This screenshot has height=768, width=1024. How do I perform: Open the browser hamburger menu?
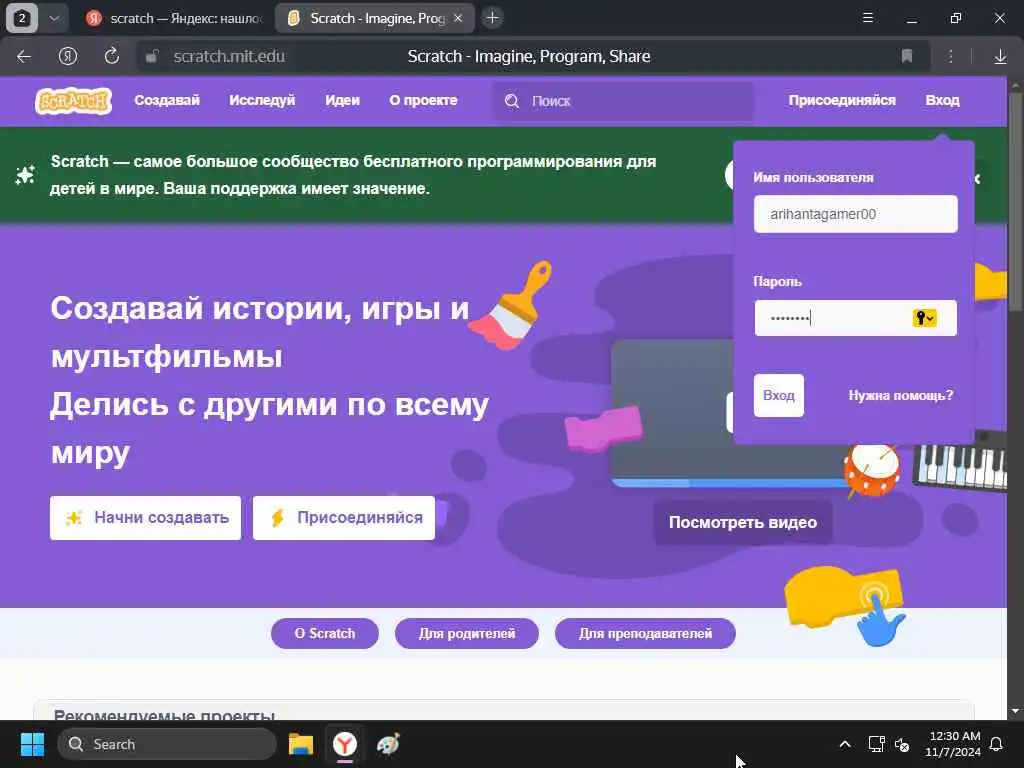click(868, 18)
